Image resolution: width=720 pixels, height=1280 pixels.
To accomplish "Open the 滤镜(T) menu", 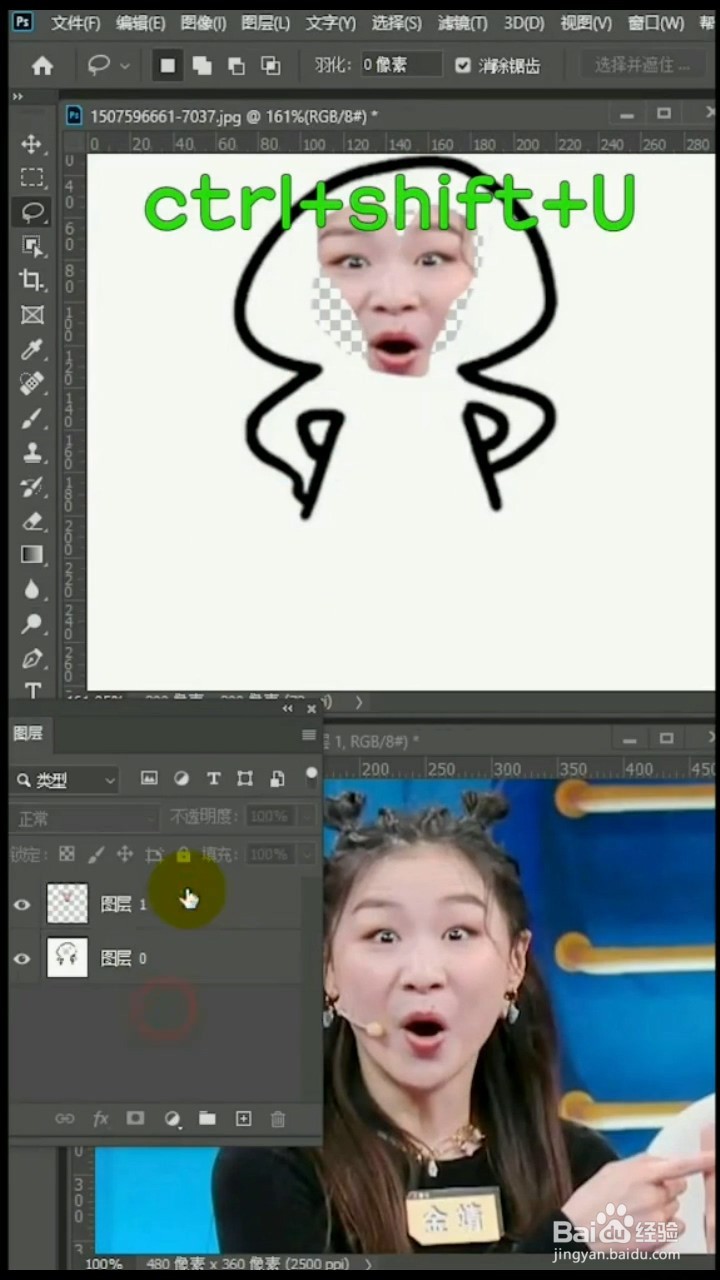I will [x=463, y=23].
